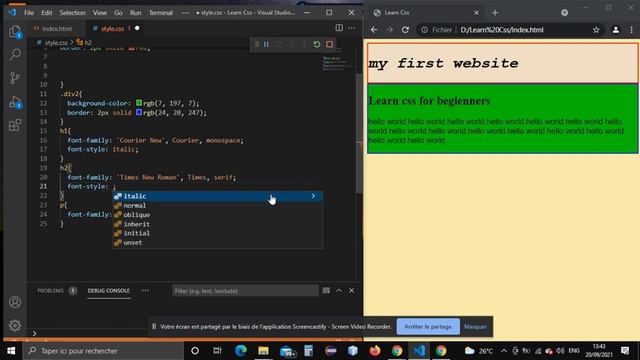Click the h2 breadcrumb item
This screenshot has height=360, width=640.
coord(84,42)
